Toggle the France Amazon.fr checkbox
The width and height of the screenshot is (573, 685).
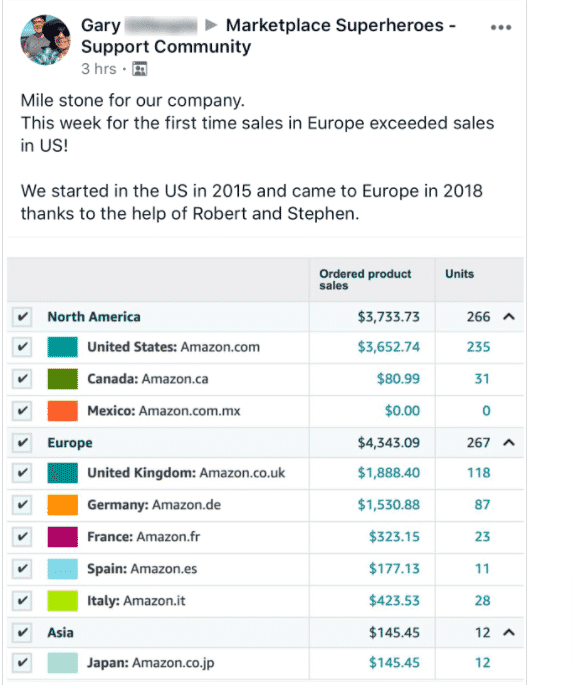(x=22, y=537)
